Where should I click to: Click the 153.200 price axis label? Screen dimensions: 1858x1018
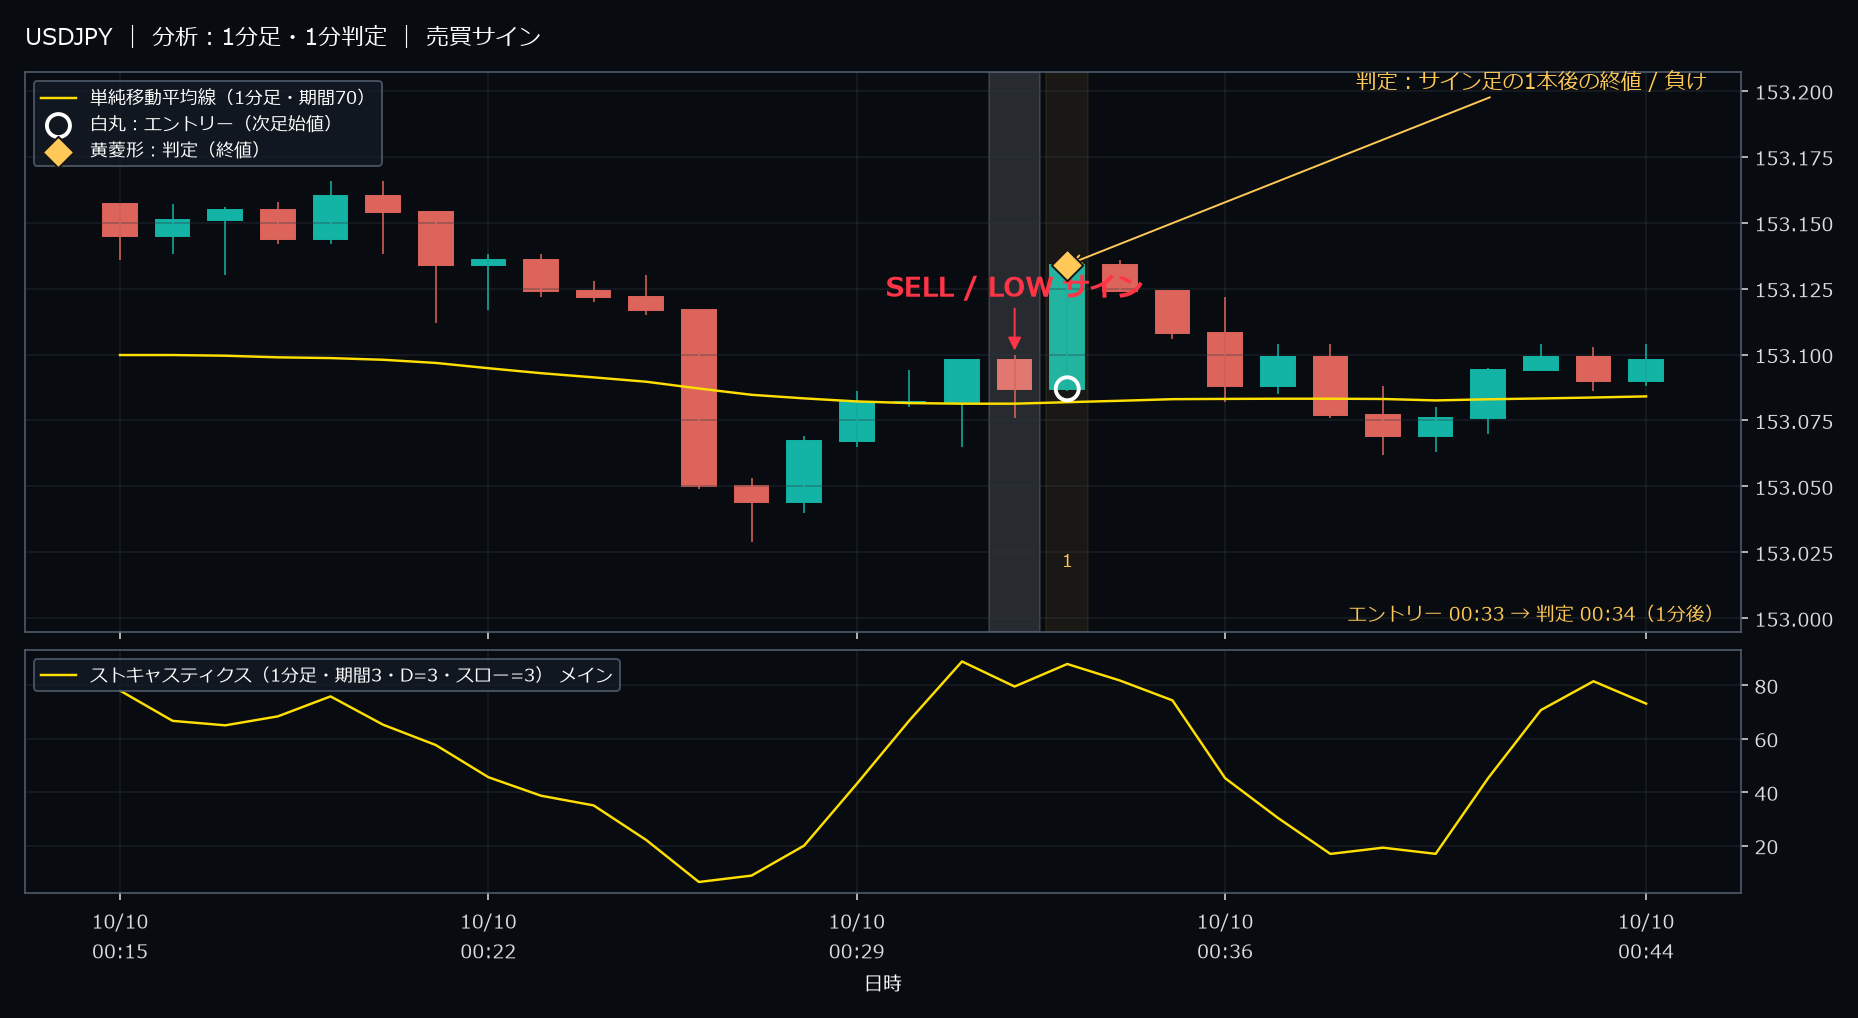[x=1794, y=93]
